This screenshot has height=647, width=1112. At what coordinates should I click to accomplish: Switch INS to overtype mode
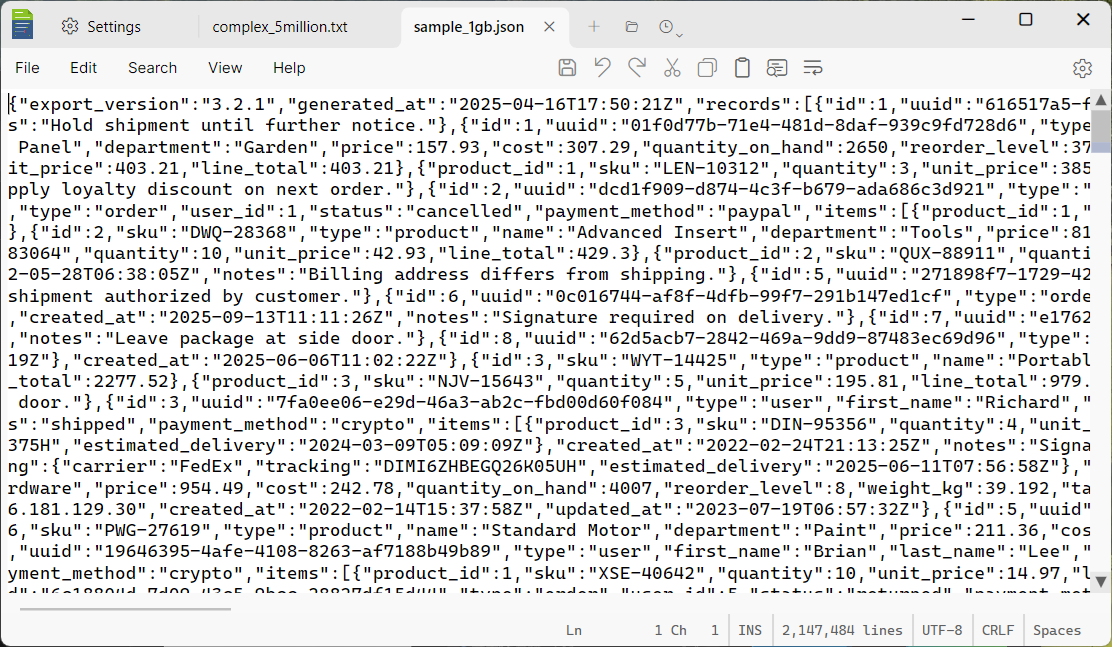click(x=750, y=630)
